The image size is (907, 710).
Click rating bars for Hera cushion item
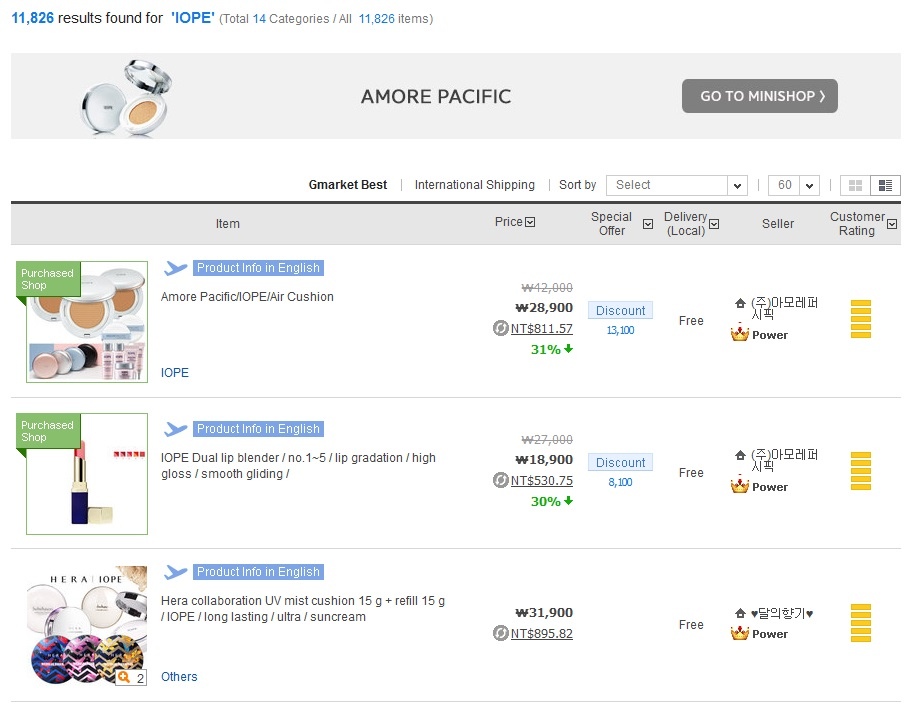pos(861,623)
